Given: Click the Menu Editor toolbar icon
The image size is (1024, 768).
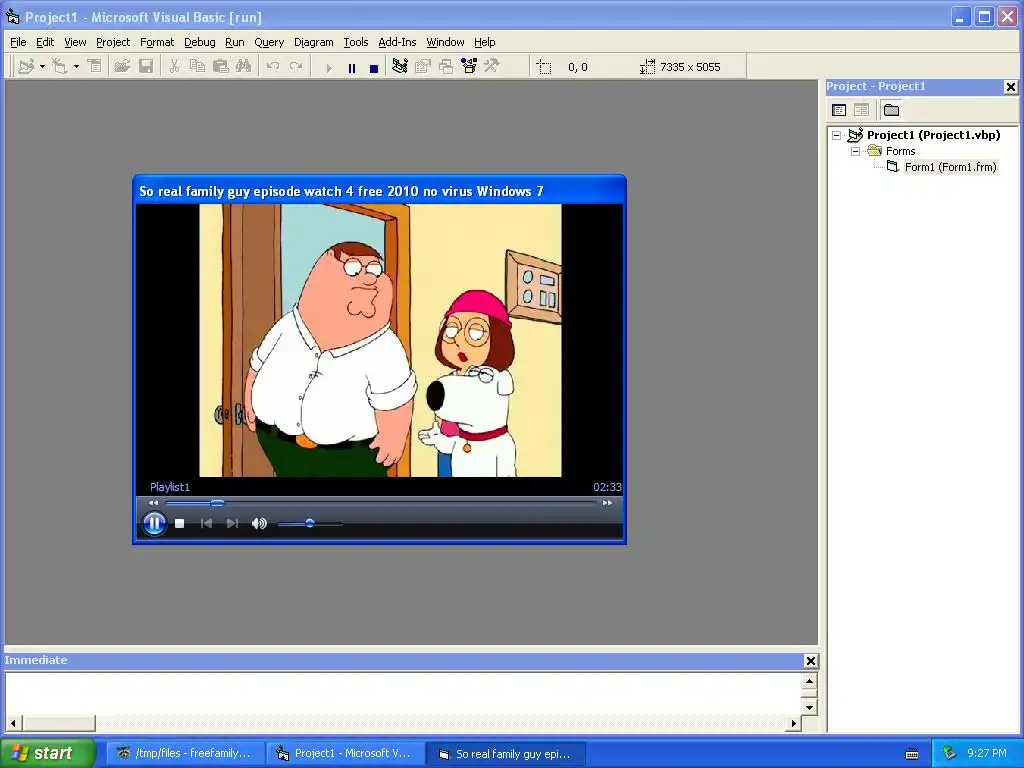Looking at the screenshot, I should pos(95,67).
